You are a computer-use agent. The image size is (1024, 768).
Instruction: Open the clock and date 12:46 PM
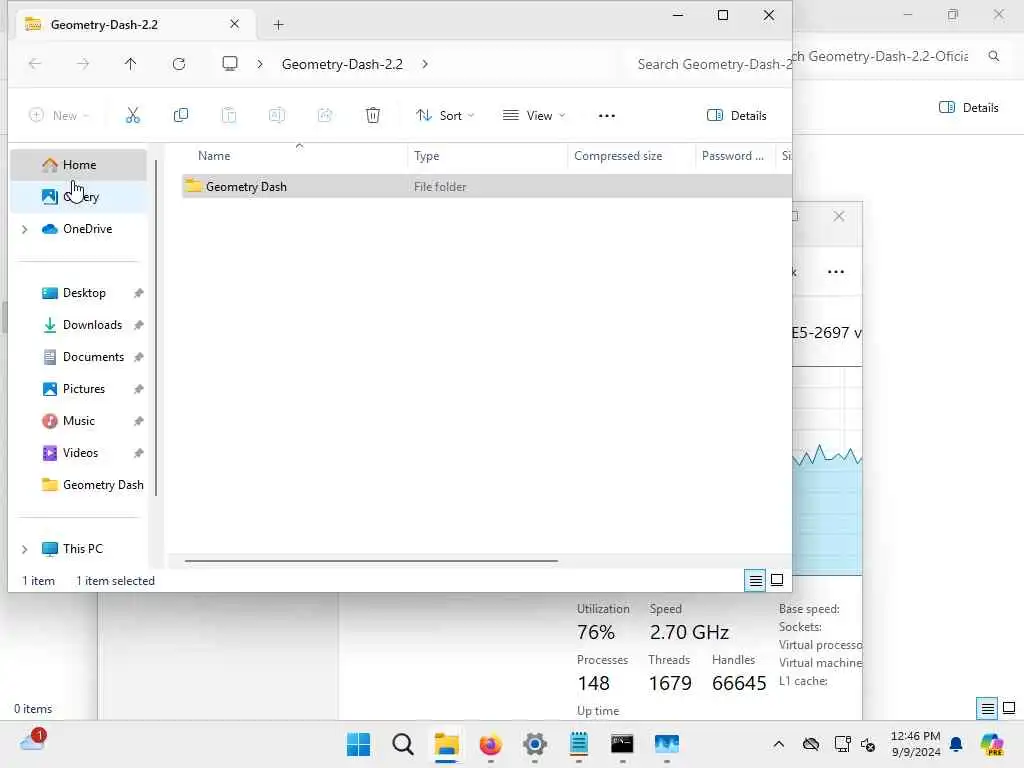(916, 744)
